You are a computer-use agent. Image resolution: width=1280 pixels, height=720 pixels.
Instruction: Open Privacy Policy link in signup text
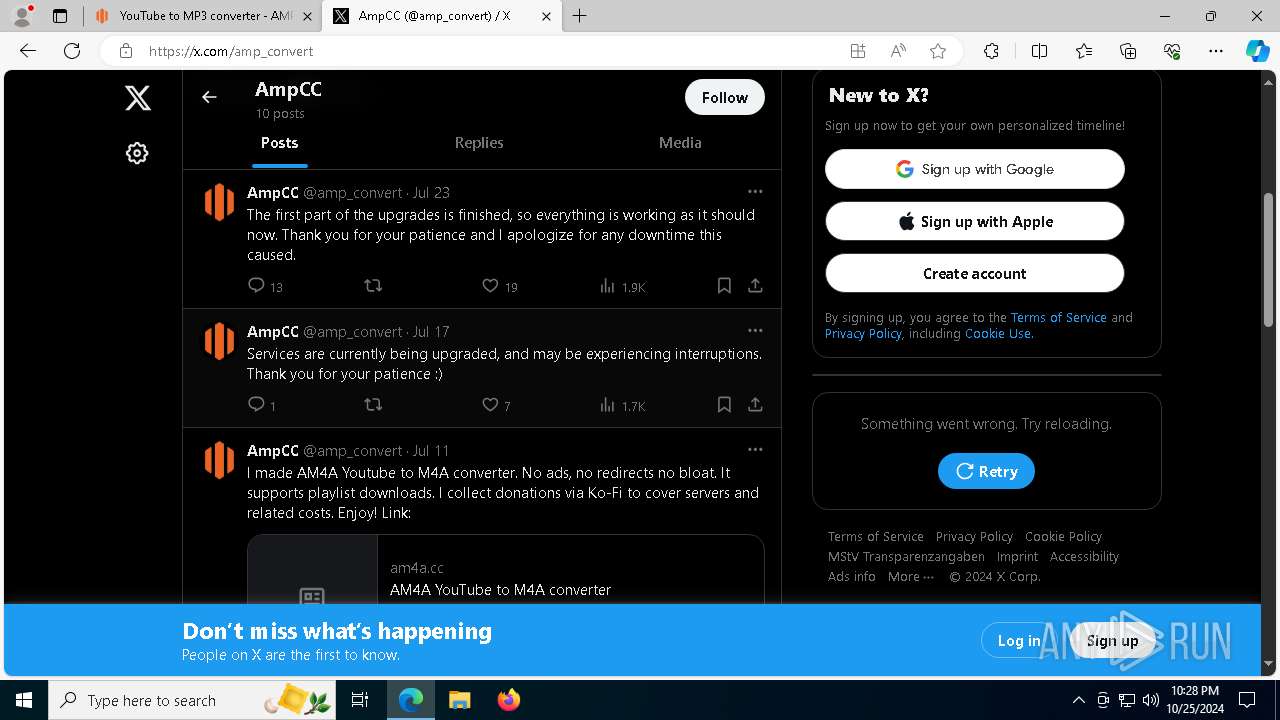[x=863, y=334]
